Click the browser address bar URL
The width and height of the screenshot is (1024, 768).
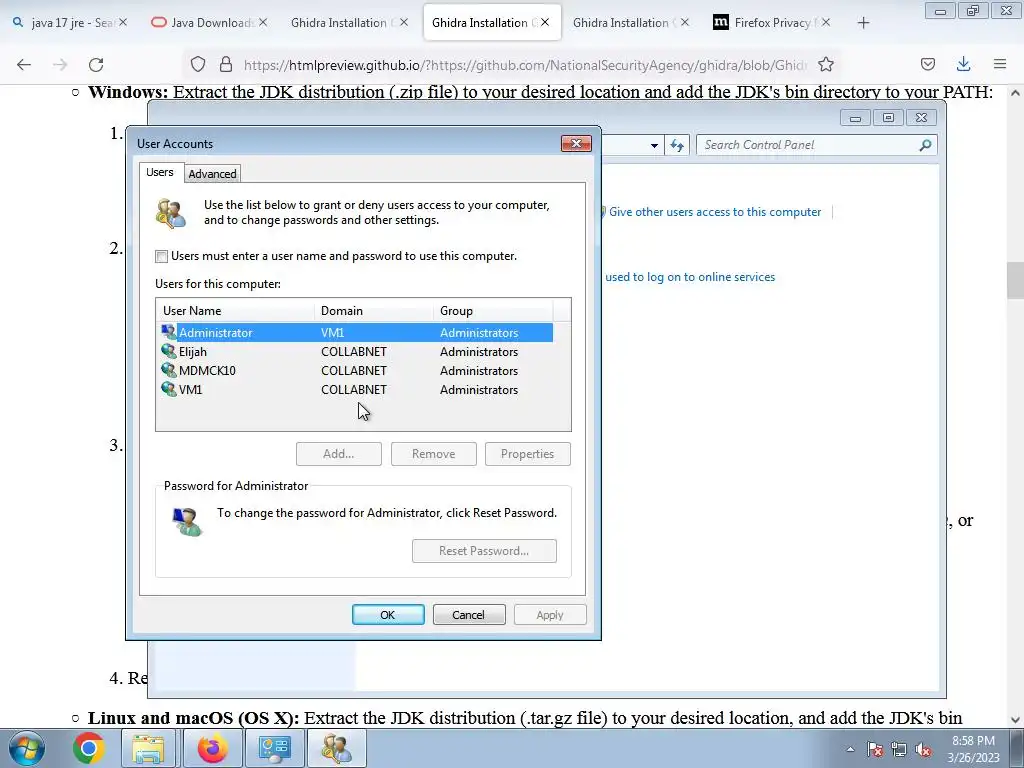click(525, 65)
